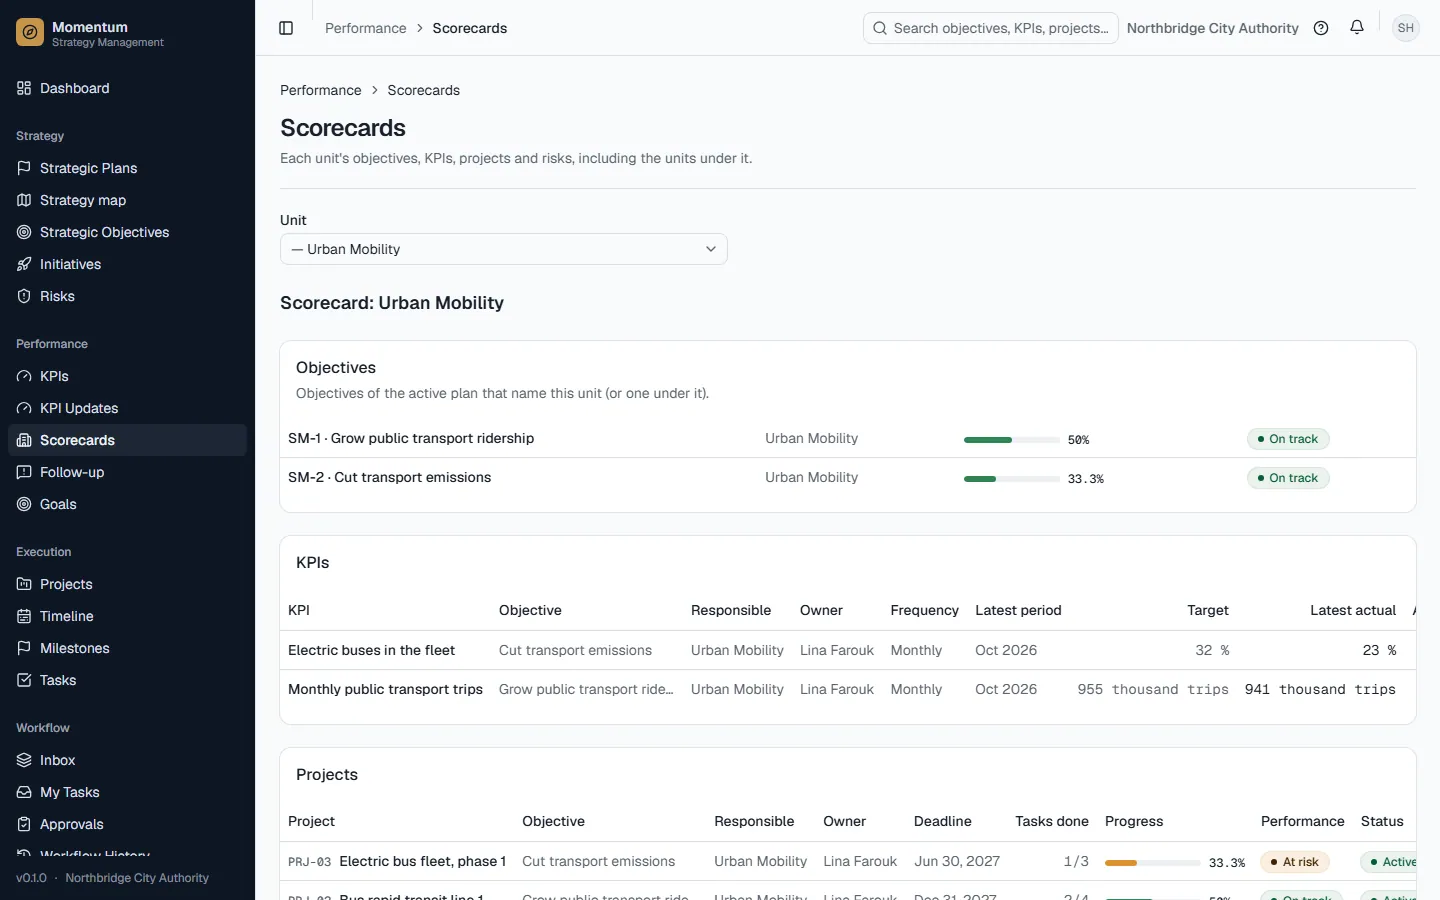This screenshot has width=1440, height=900.
Task: Click the SM-2 progress bar at 33.3%
Action: coord(1012,479)
